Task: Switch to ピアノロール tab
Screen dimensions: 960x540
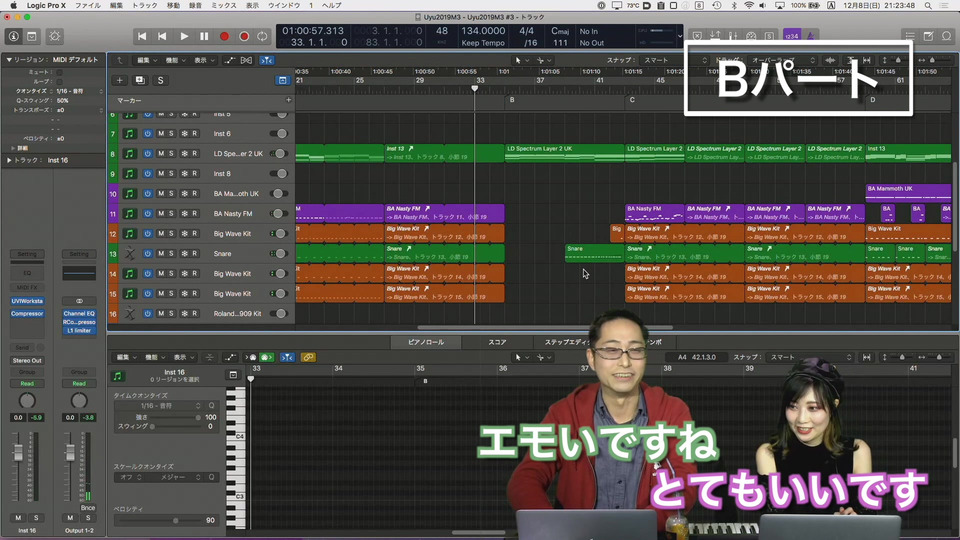Action: point(426,342)
